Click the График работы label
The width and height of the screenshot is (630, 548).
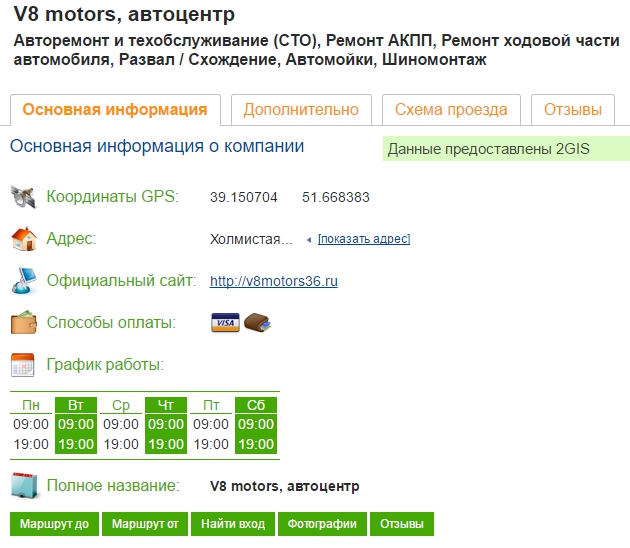click(x=105, y=364)
